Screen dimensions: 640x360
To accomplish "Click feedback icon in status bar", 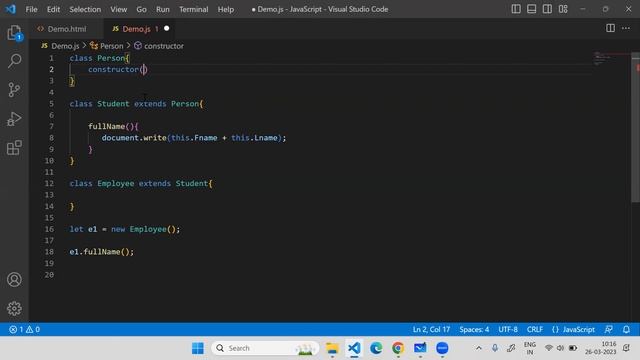I will [609, 329].
